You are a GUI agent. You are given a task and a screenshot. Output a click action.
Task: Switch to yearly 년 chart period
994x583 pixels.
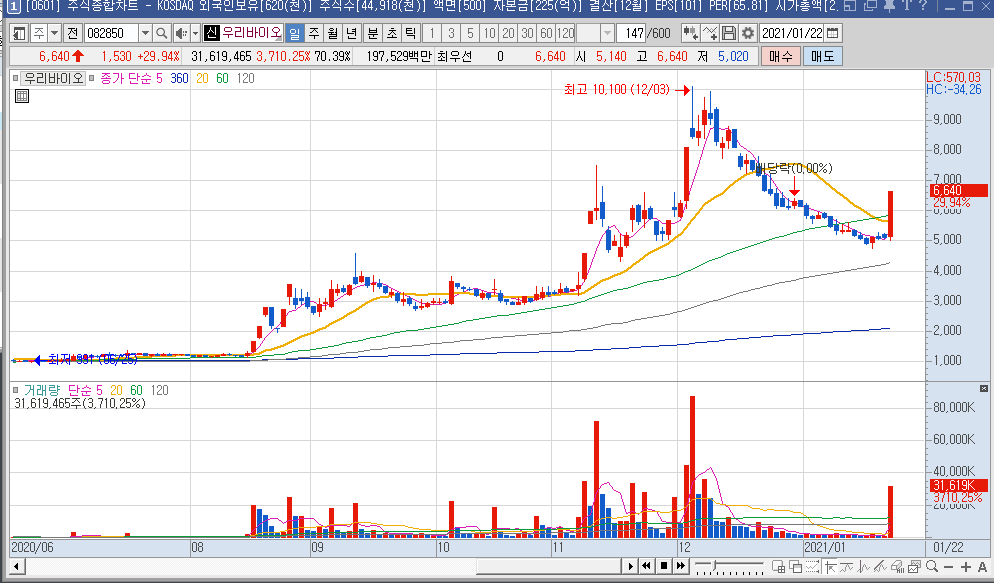pyautogui.click(x=352, y=33)
